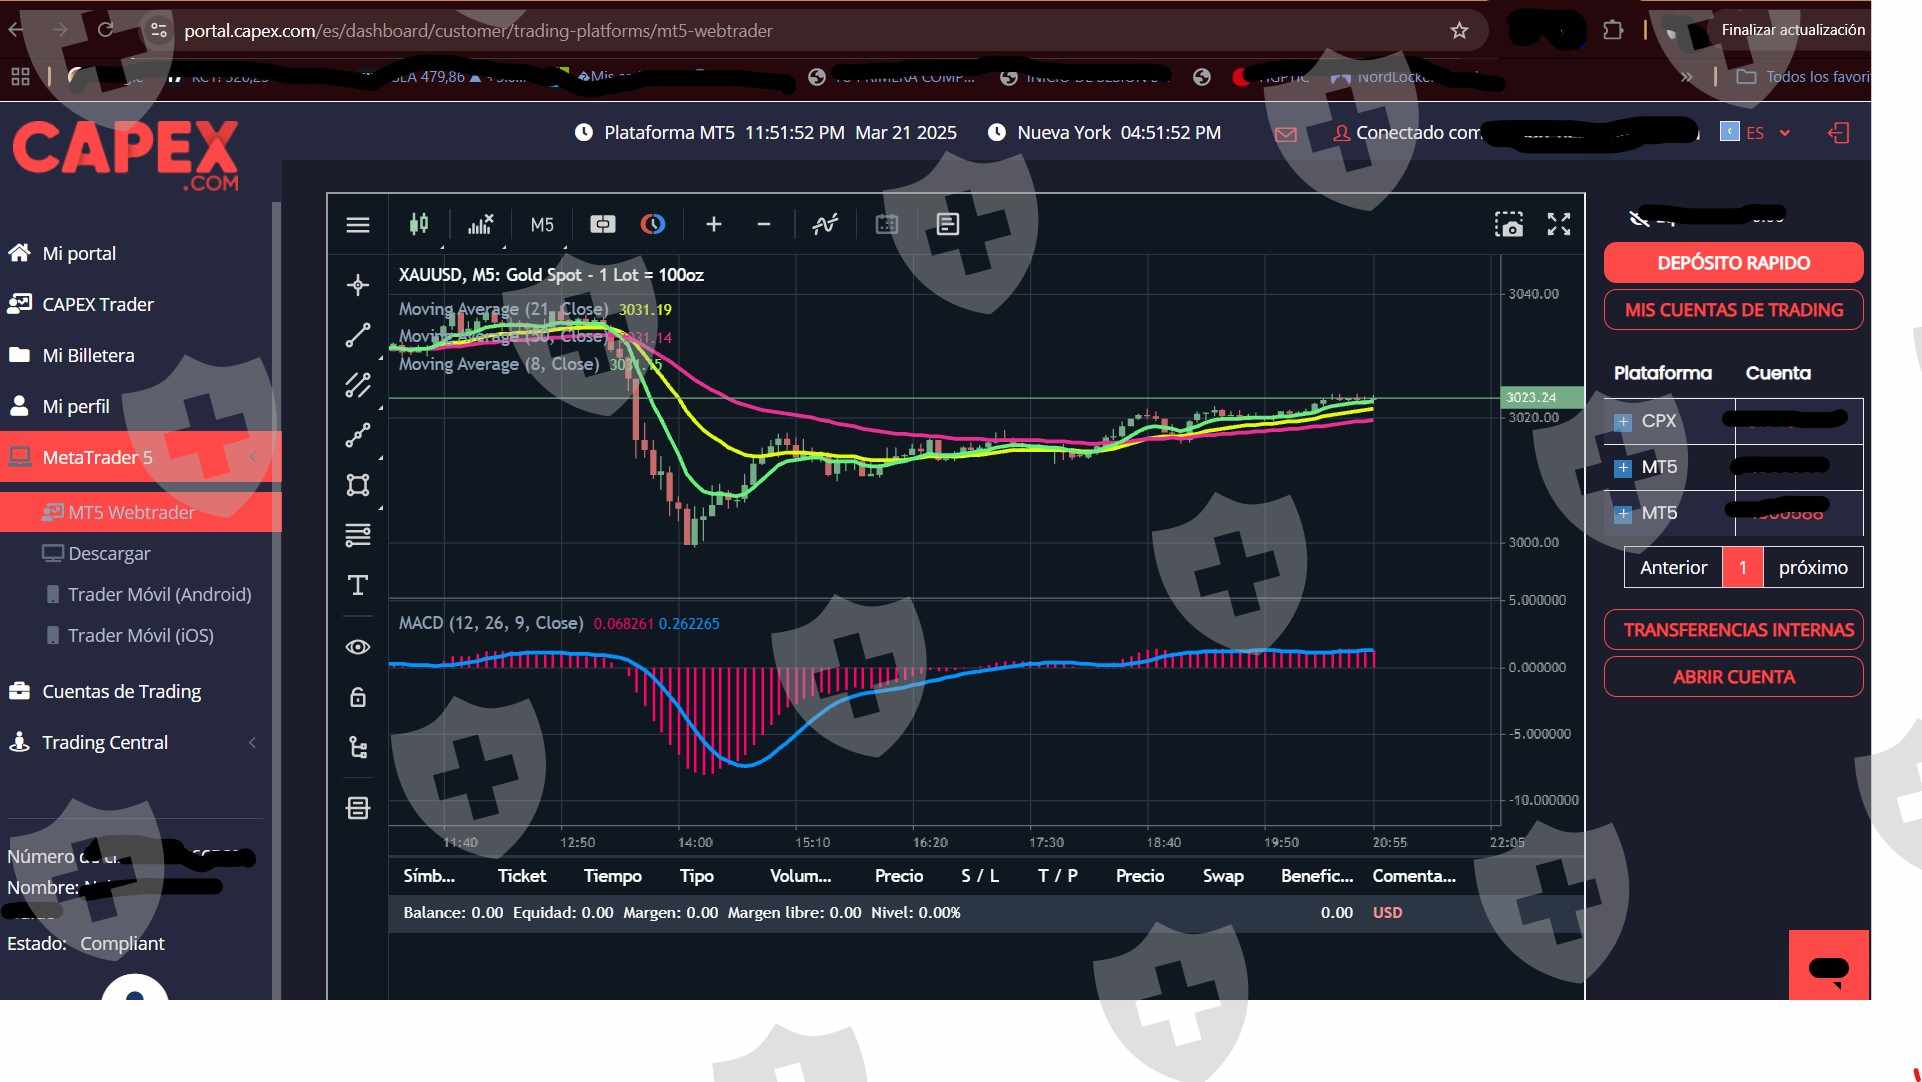Open Cuentas de Trading menu item
Viewport: 1922px width, 1082px height.
pyautogui.click(x=121, y=691)
